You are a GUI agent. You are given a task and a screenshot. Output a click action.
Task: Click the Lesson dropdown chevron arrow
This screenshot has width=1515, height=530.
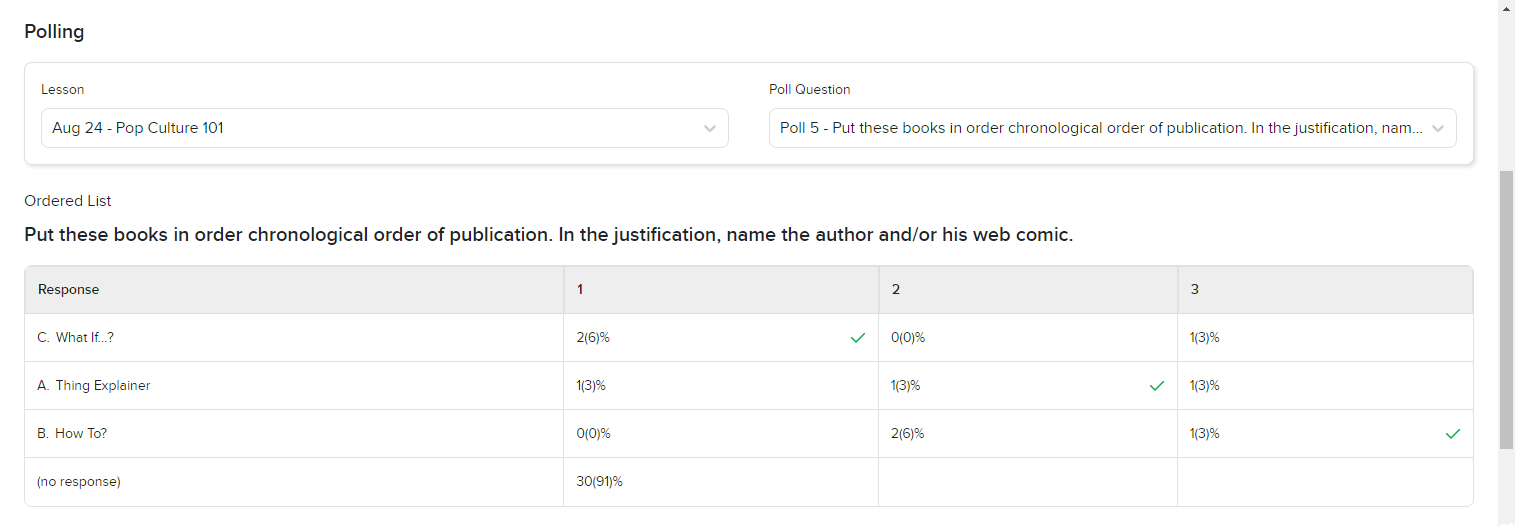(x=710, y=129)
